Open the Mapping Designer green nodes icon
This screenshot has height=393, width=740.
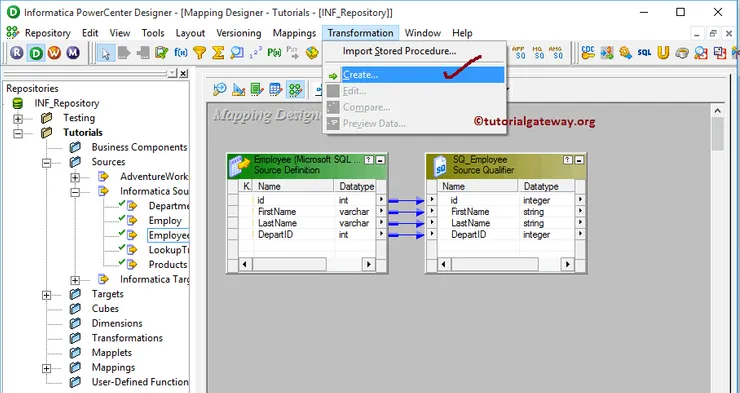point(295,89)
